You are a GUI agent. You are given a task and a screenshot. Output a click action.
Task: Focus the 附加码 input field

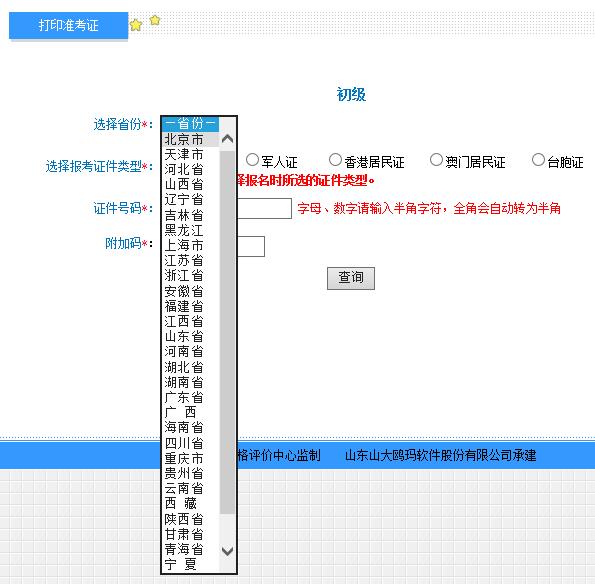point(250,246)
